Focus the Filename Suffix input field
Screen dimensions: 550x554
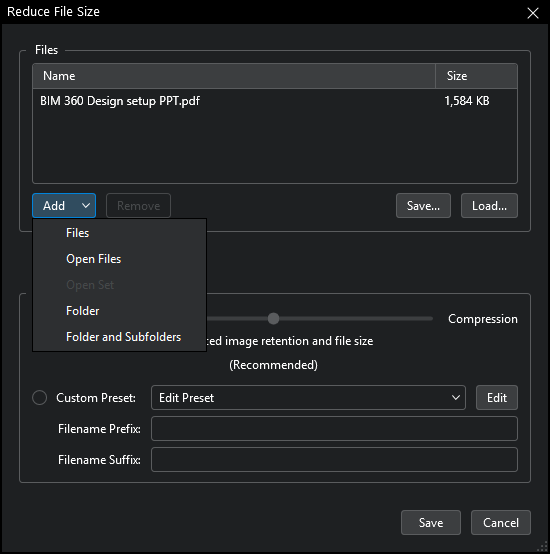334,459
